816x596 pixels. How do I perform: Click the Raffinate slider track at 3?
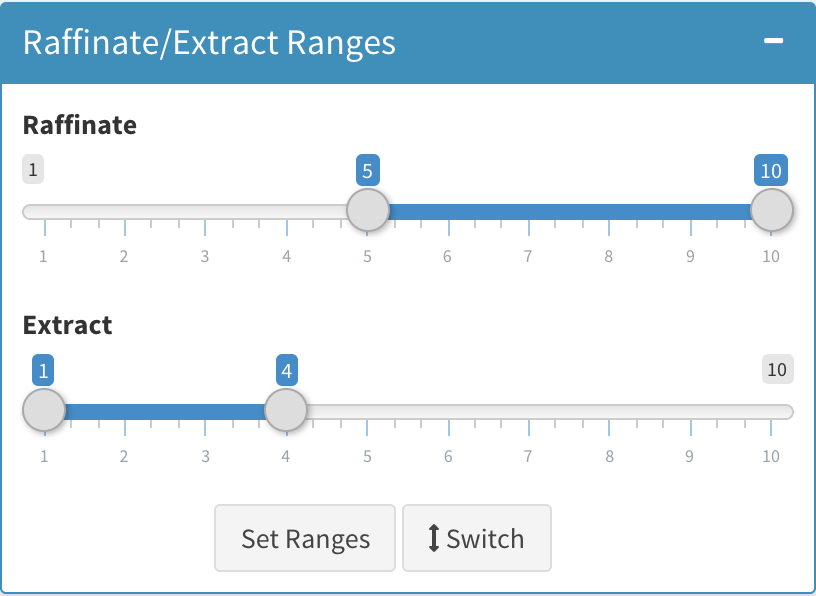pos(205,212)
